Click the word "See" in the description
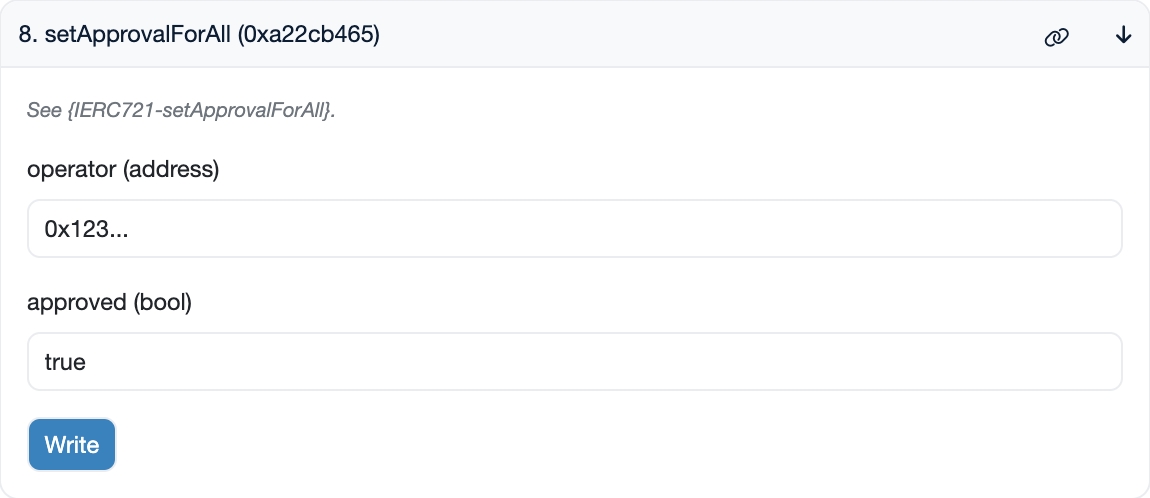The width and height of the screenshot is (1150, 498). tap(44, 110)
